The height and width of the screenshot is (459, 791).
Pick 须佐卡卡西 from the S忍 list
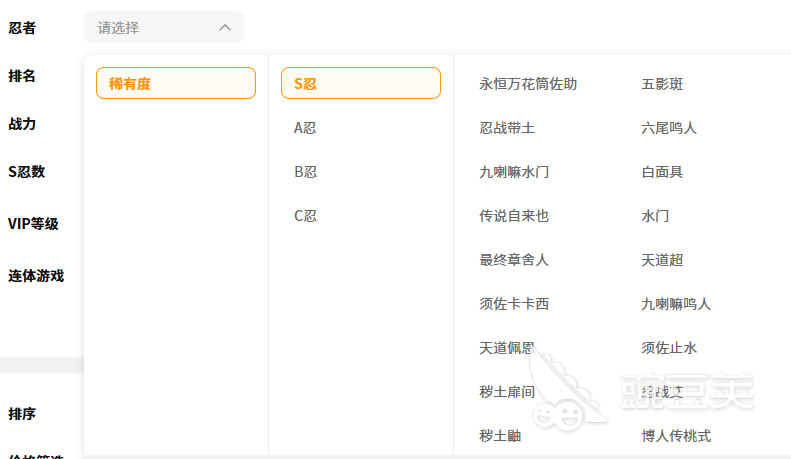click(x=514, y=304)
